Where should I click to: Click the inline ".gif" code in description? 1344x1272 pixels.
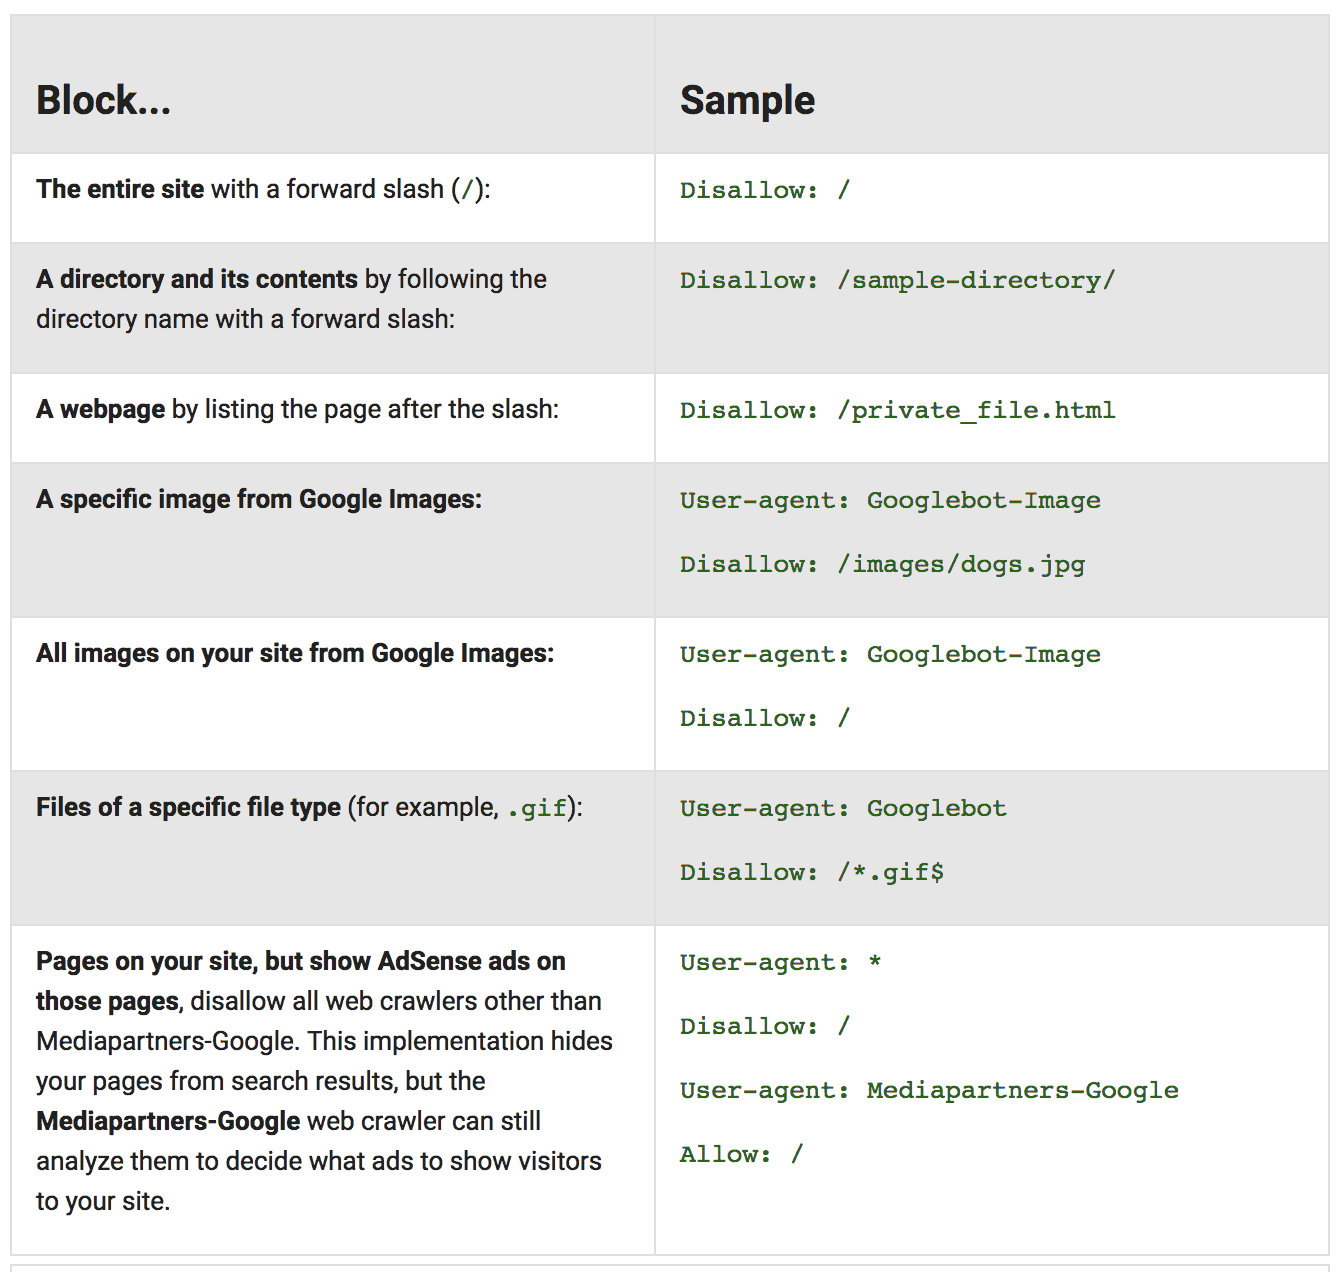click(537, 808)
